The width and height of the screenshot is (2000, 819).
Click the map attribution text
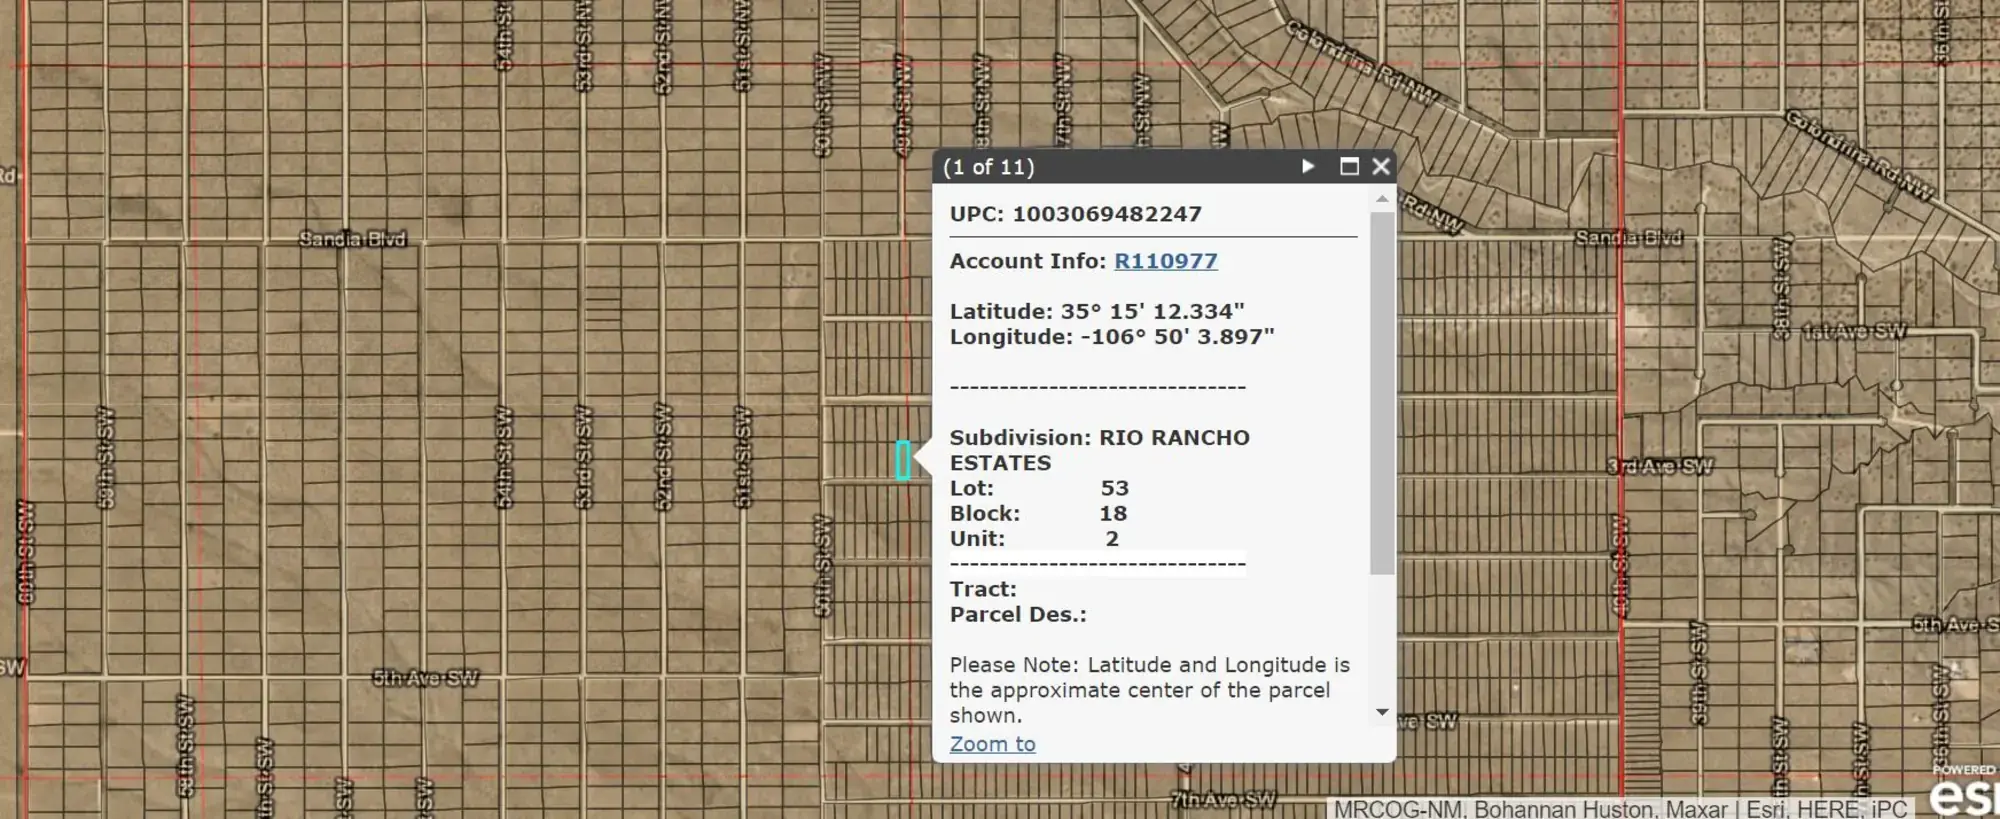point(1620,809)
